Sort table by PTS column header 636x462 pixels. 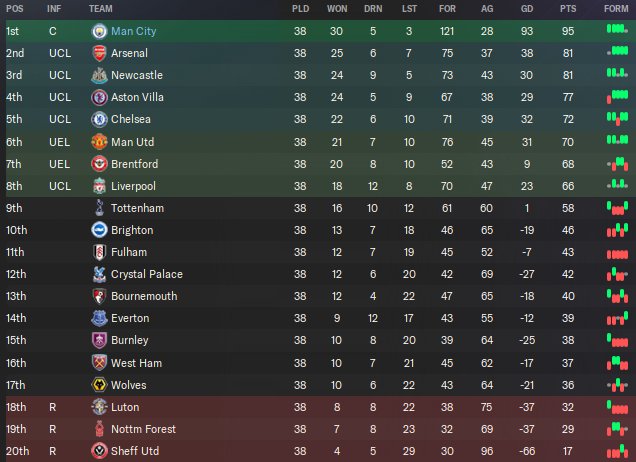tap(568, 9)
